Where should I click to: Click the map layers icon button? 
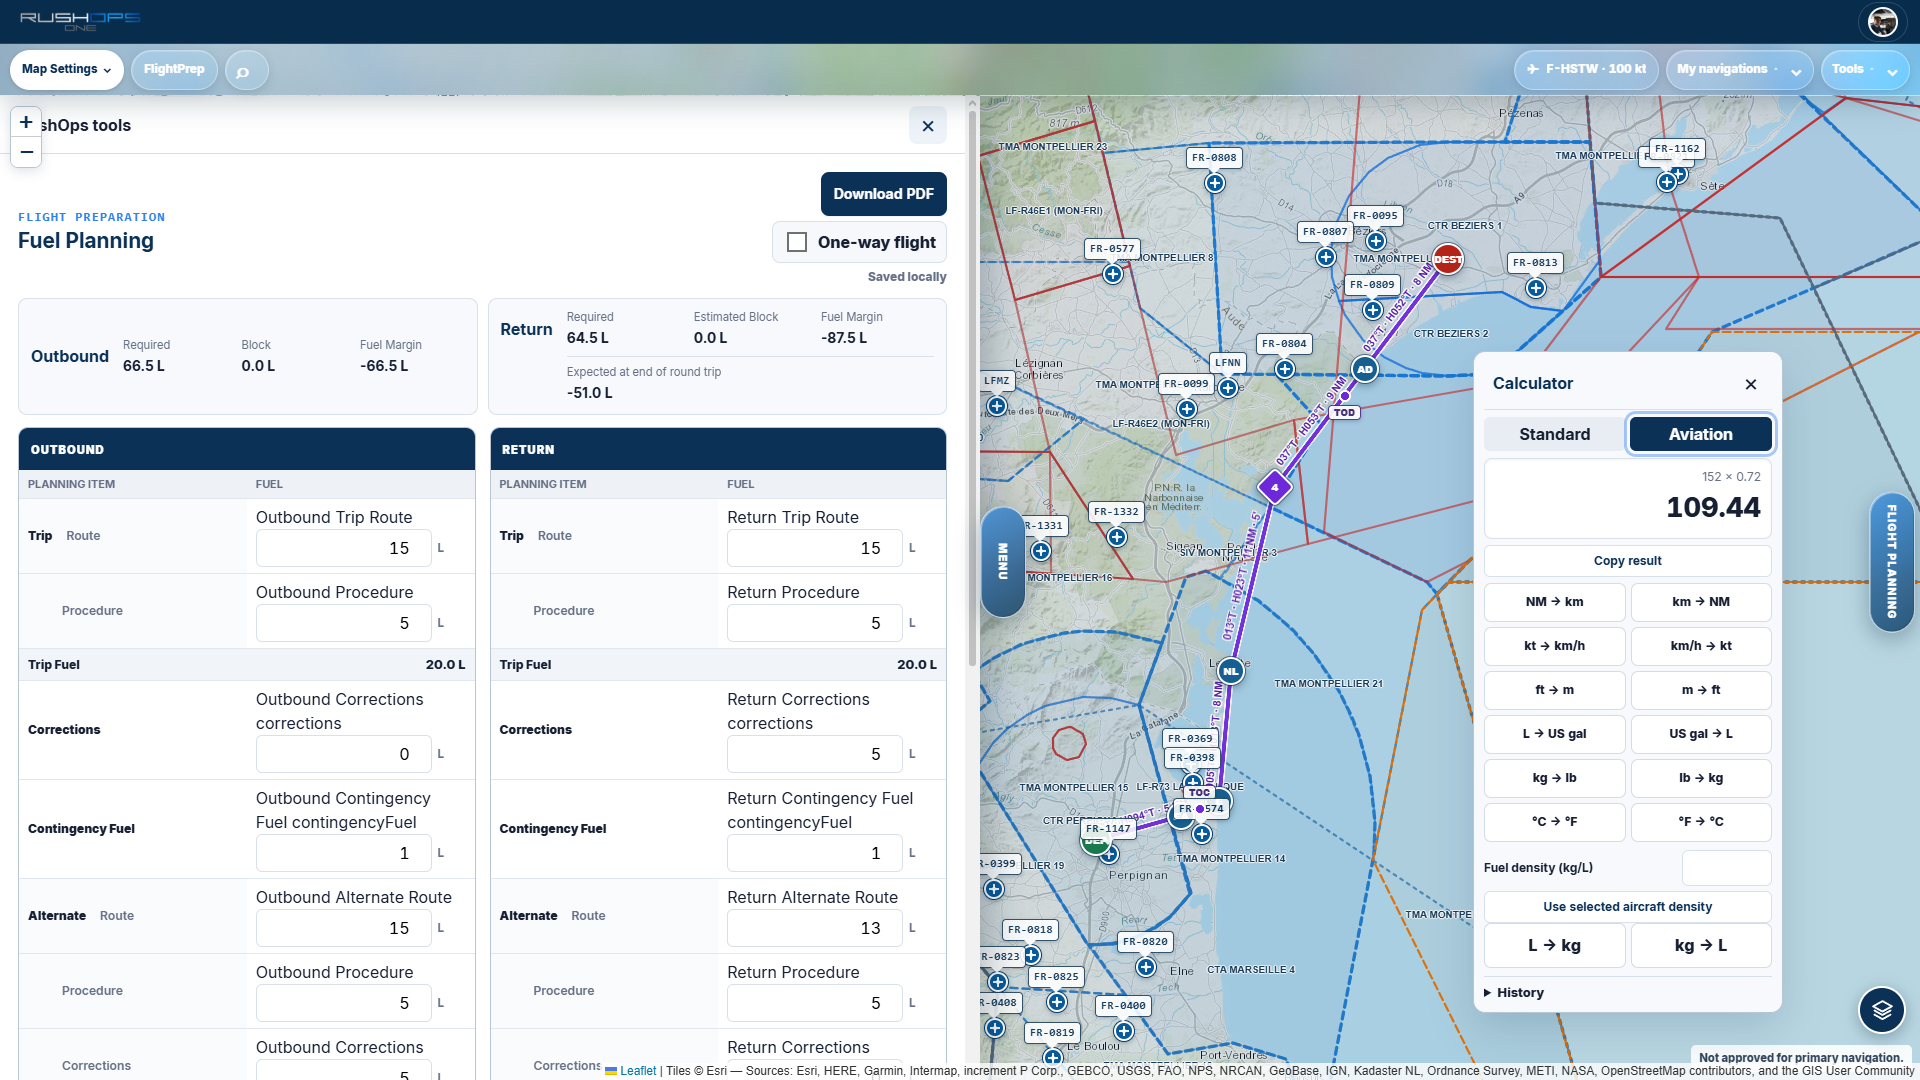click(1882, 1009)
